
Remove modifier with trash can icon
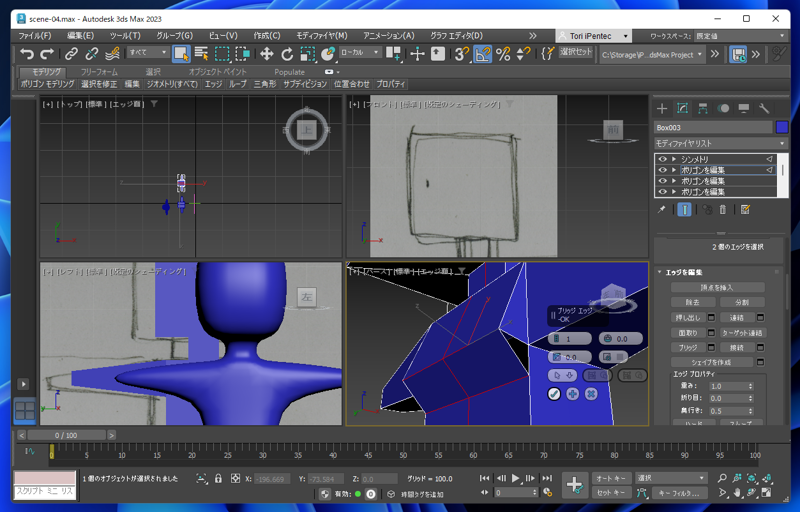point(722,210)
